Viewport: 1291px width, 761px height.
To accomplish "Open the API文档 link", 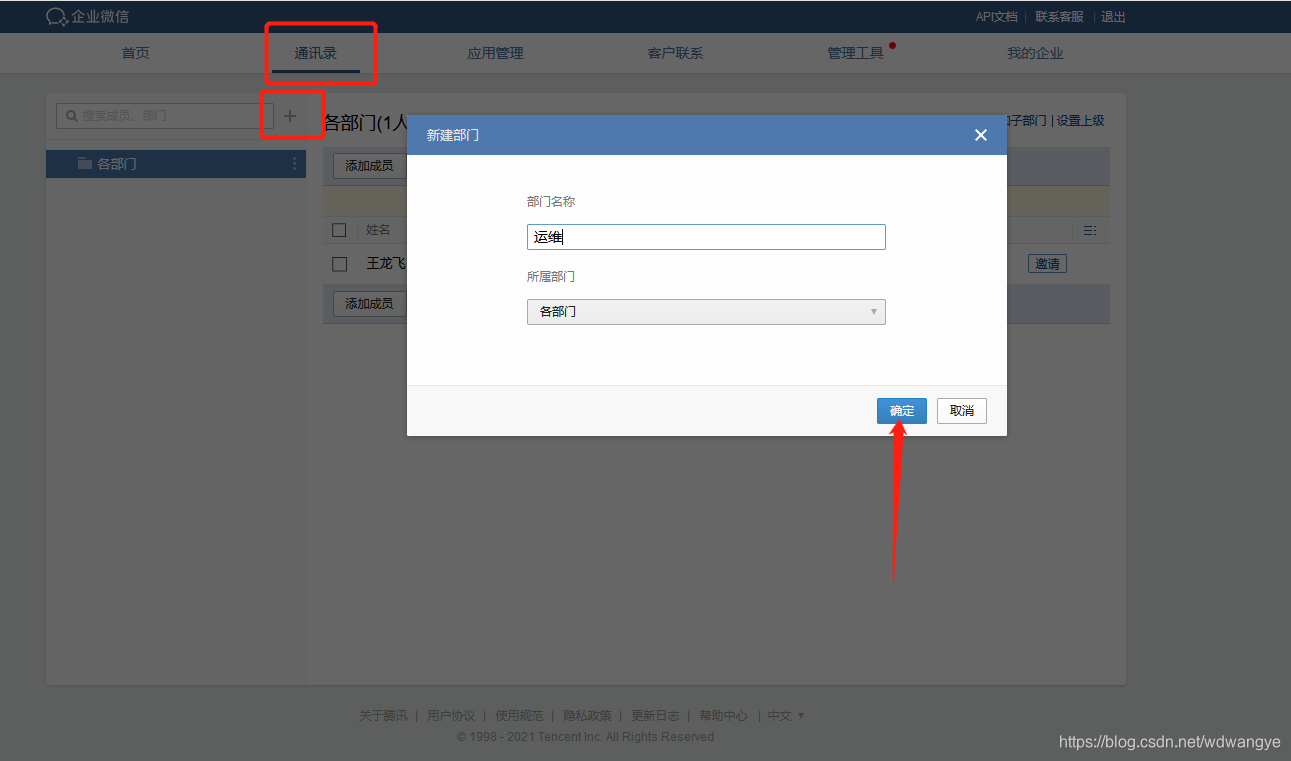I will [x=996, y=17].
